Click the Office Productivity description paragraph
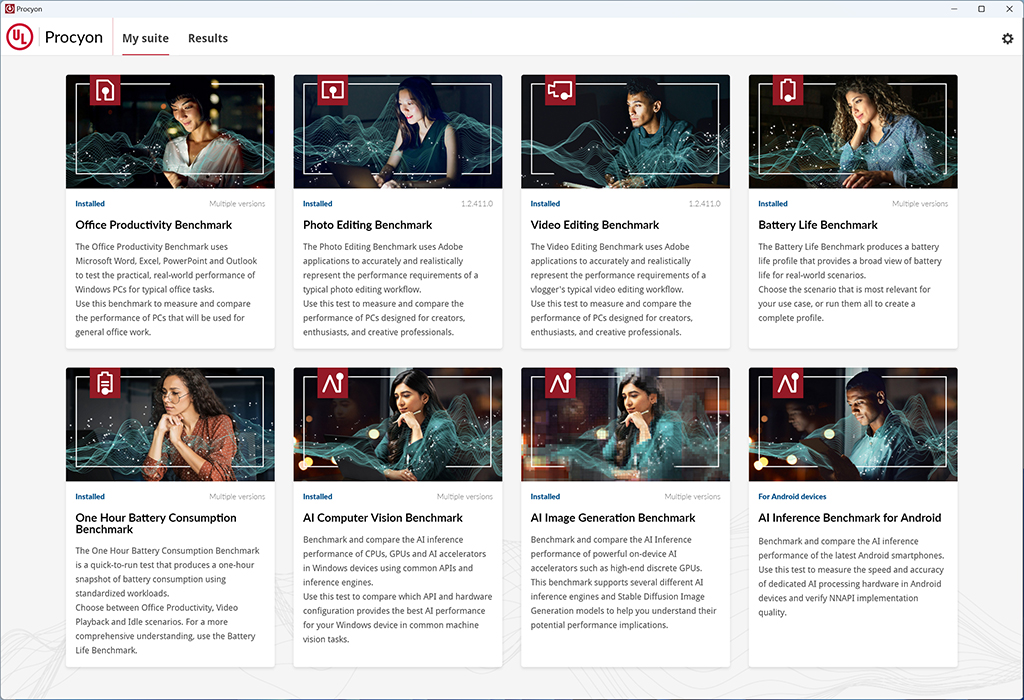The height and width of the screenshot is (700, 1024). 167,289
